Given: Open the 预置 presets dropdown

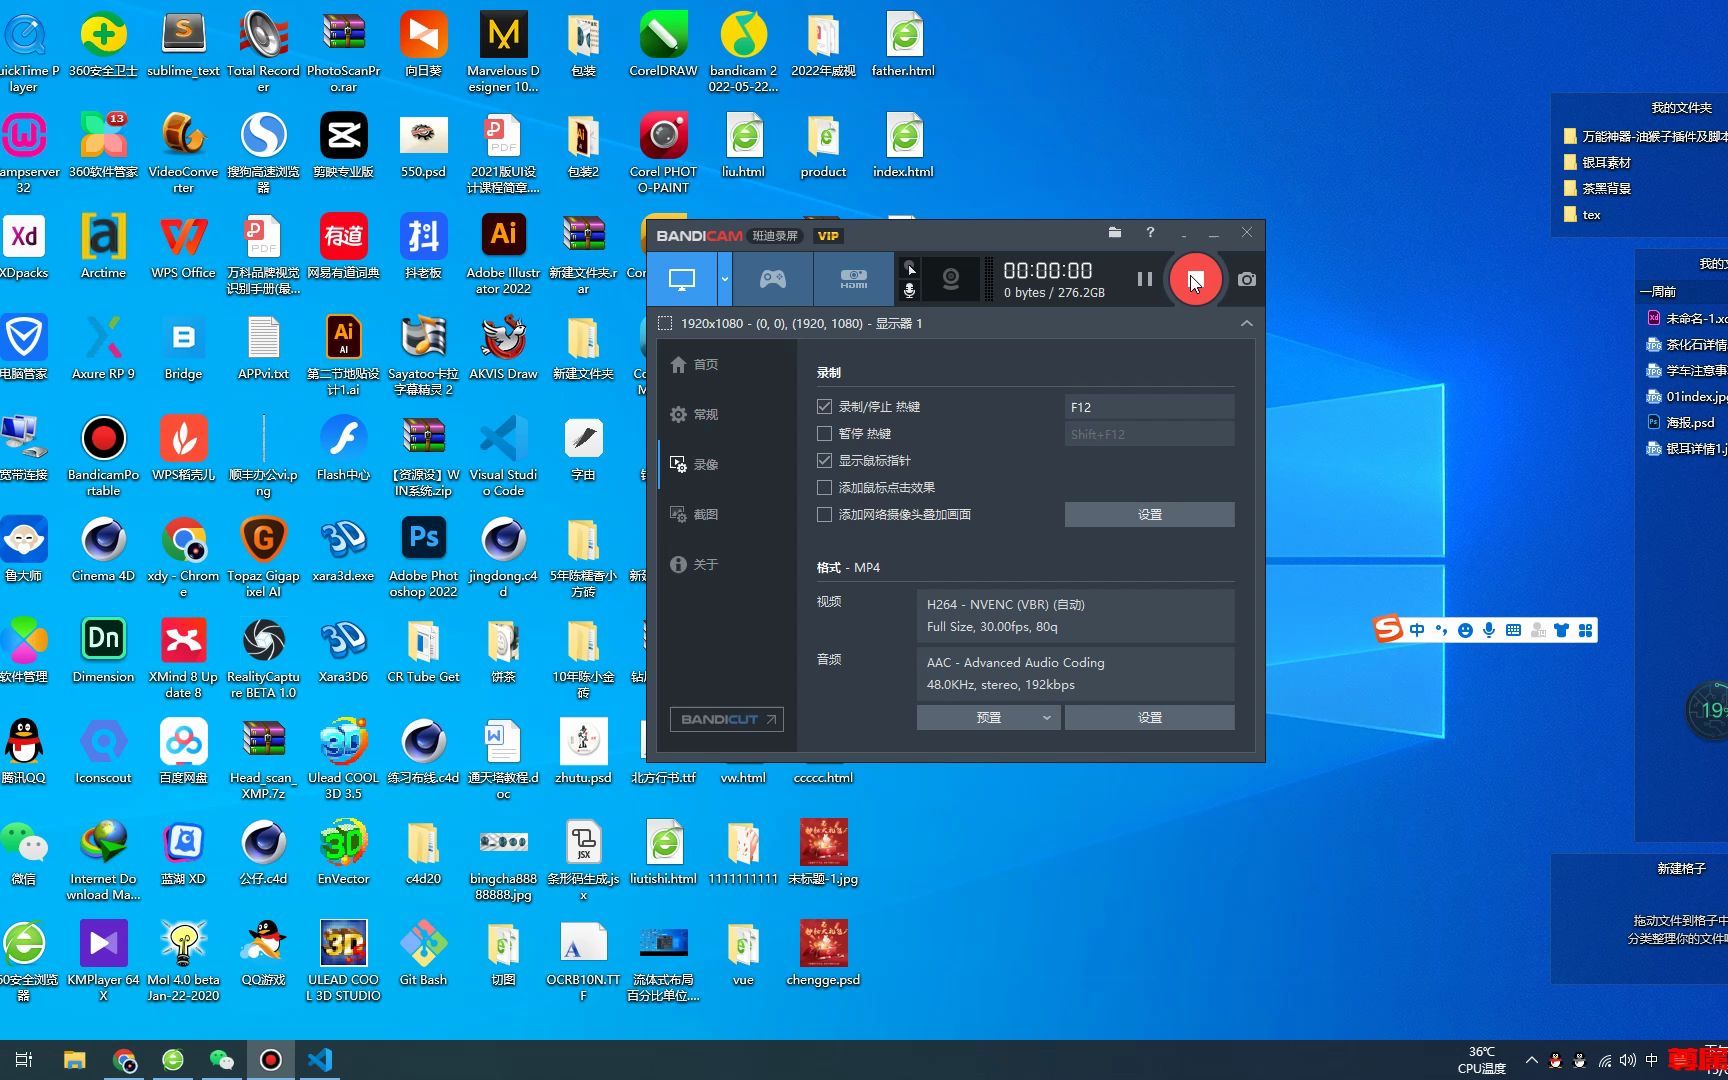Looking at the screenshot, I should tap(988, 717).
